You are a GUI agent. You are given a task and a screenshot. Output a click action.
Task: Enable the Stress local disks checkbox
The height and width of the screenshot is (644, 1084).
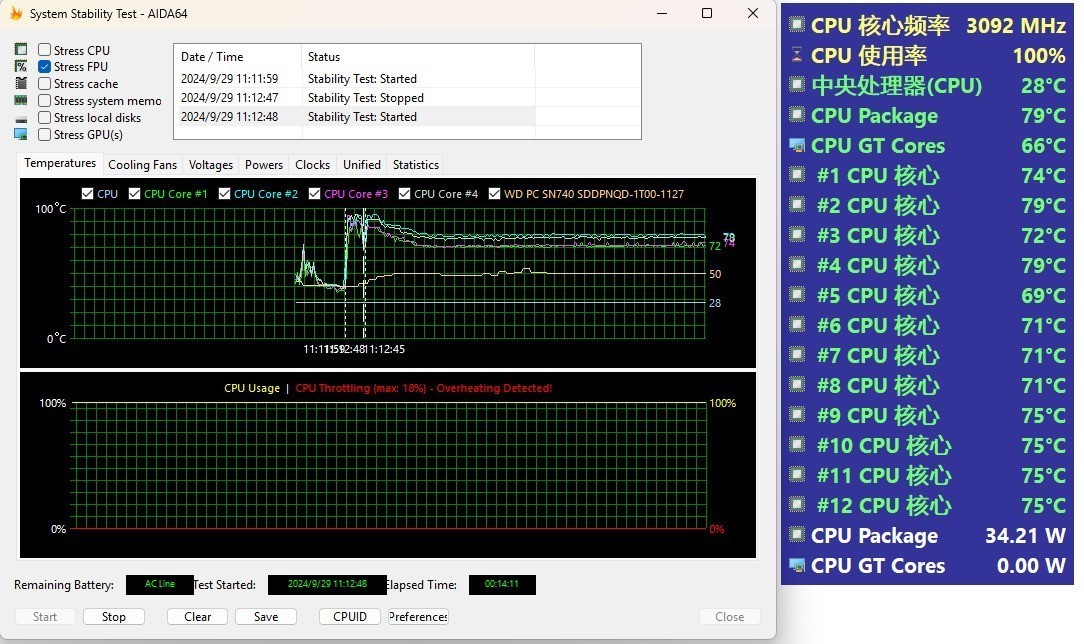pyautogui.click(x=44, y=117)
